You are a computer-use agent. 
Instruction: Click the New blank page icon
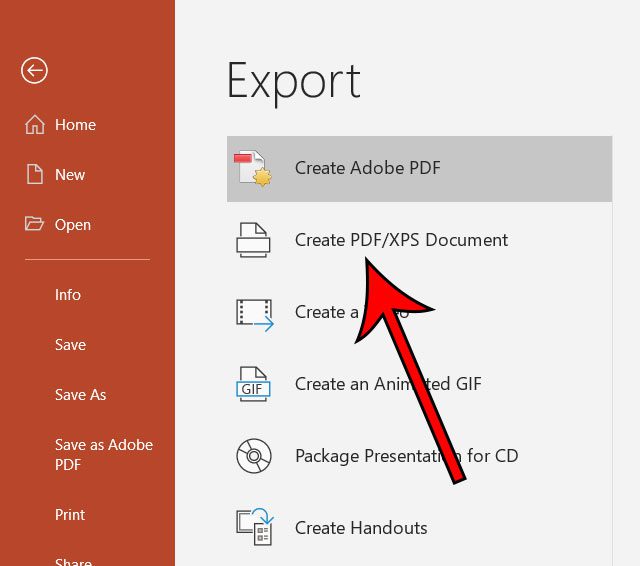[35, 174]
